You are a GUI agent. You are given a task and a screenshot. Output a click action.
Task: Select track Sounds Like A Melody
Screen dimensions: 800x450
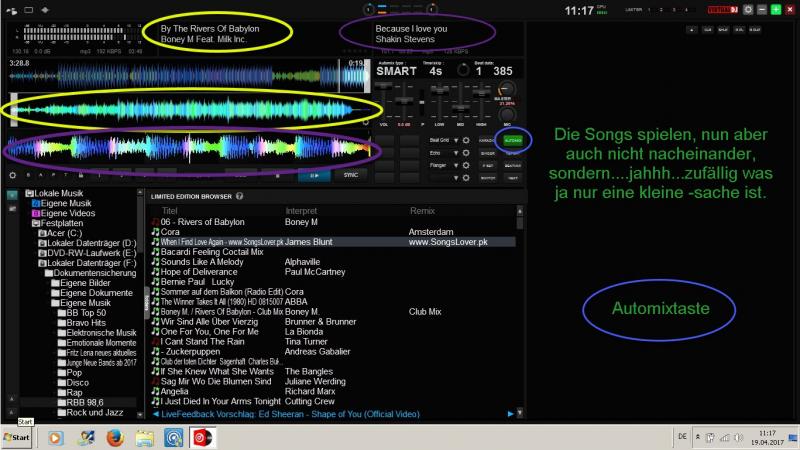pyautogui.click(x=333, y=262)
